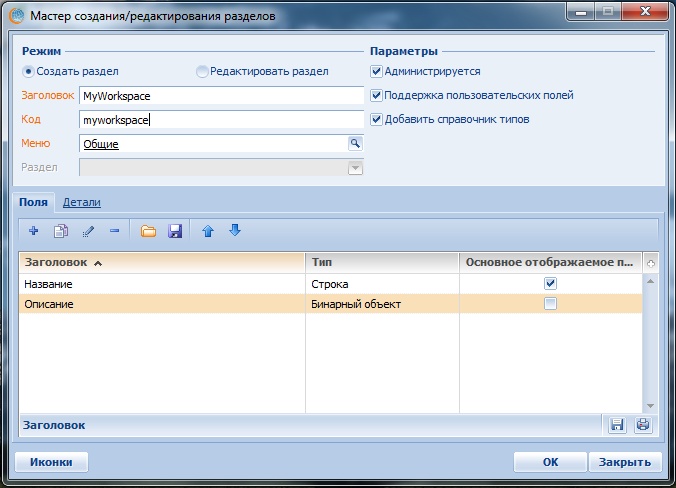This screenshot has height=488, width=676.
Task: Save with floppy disk toolbar icon
Action: (x=175, y=231)
